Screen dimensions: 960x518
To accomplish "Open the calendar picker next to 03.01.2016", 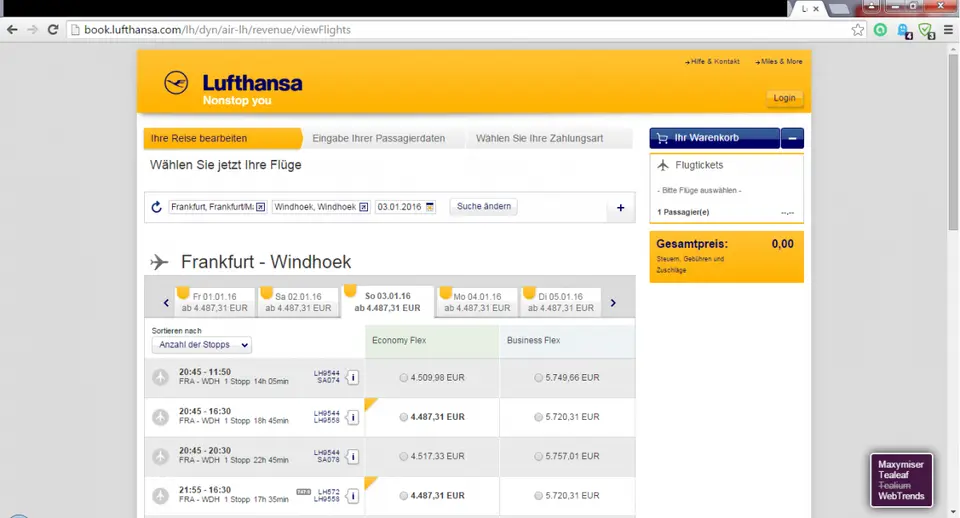I will pos(430,207).
